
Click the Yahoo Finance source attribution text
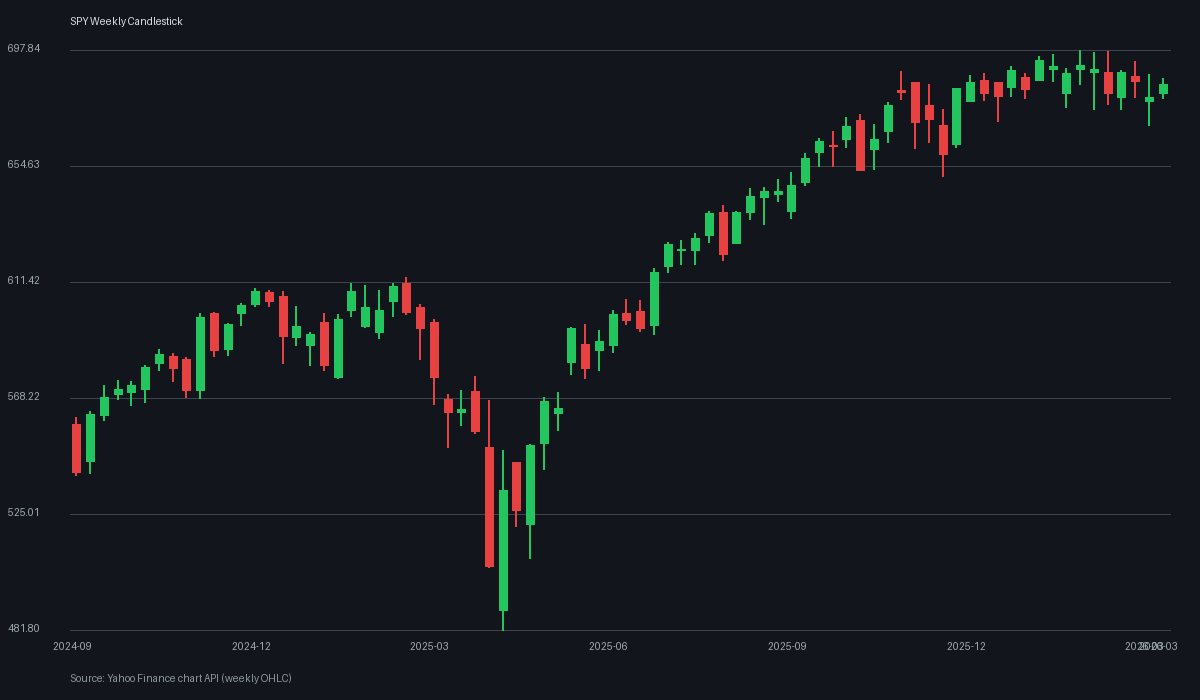tap(181, 678)
